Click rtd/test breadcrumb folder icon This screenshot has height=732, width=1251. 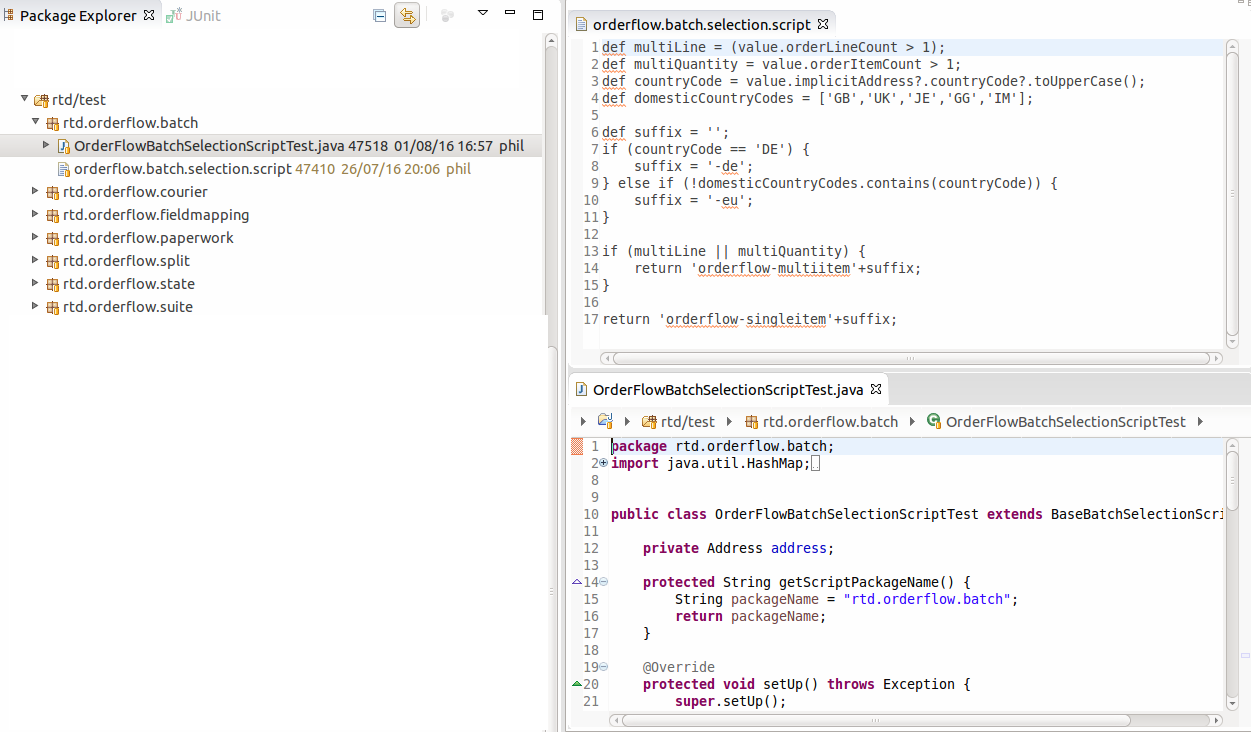tap(649, 422)
